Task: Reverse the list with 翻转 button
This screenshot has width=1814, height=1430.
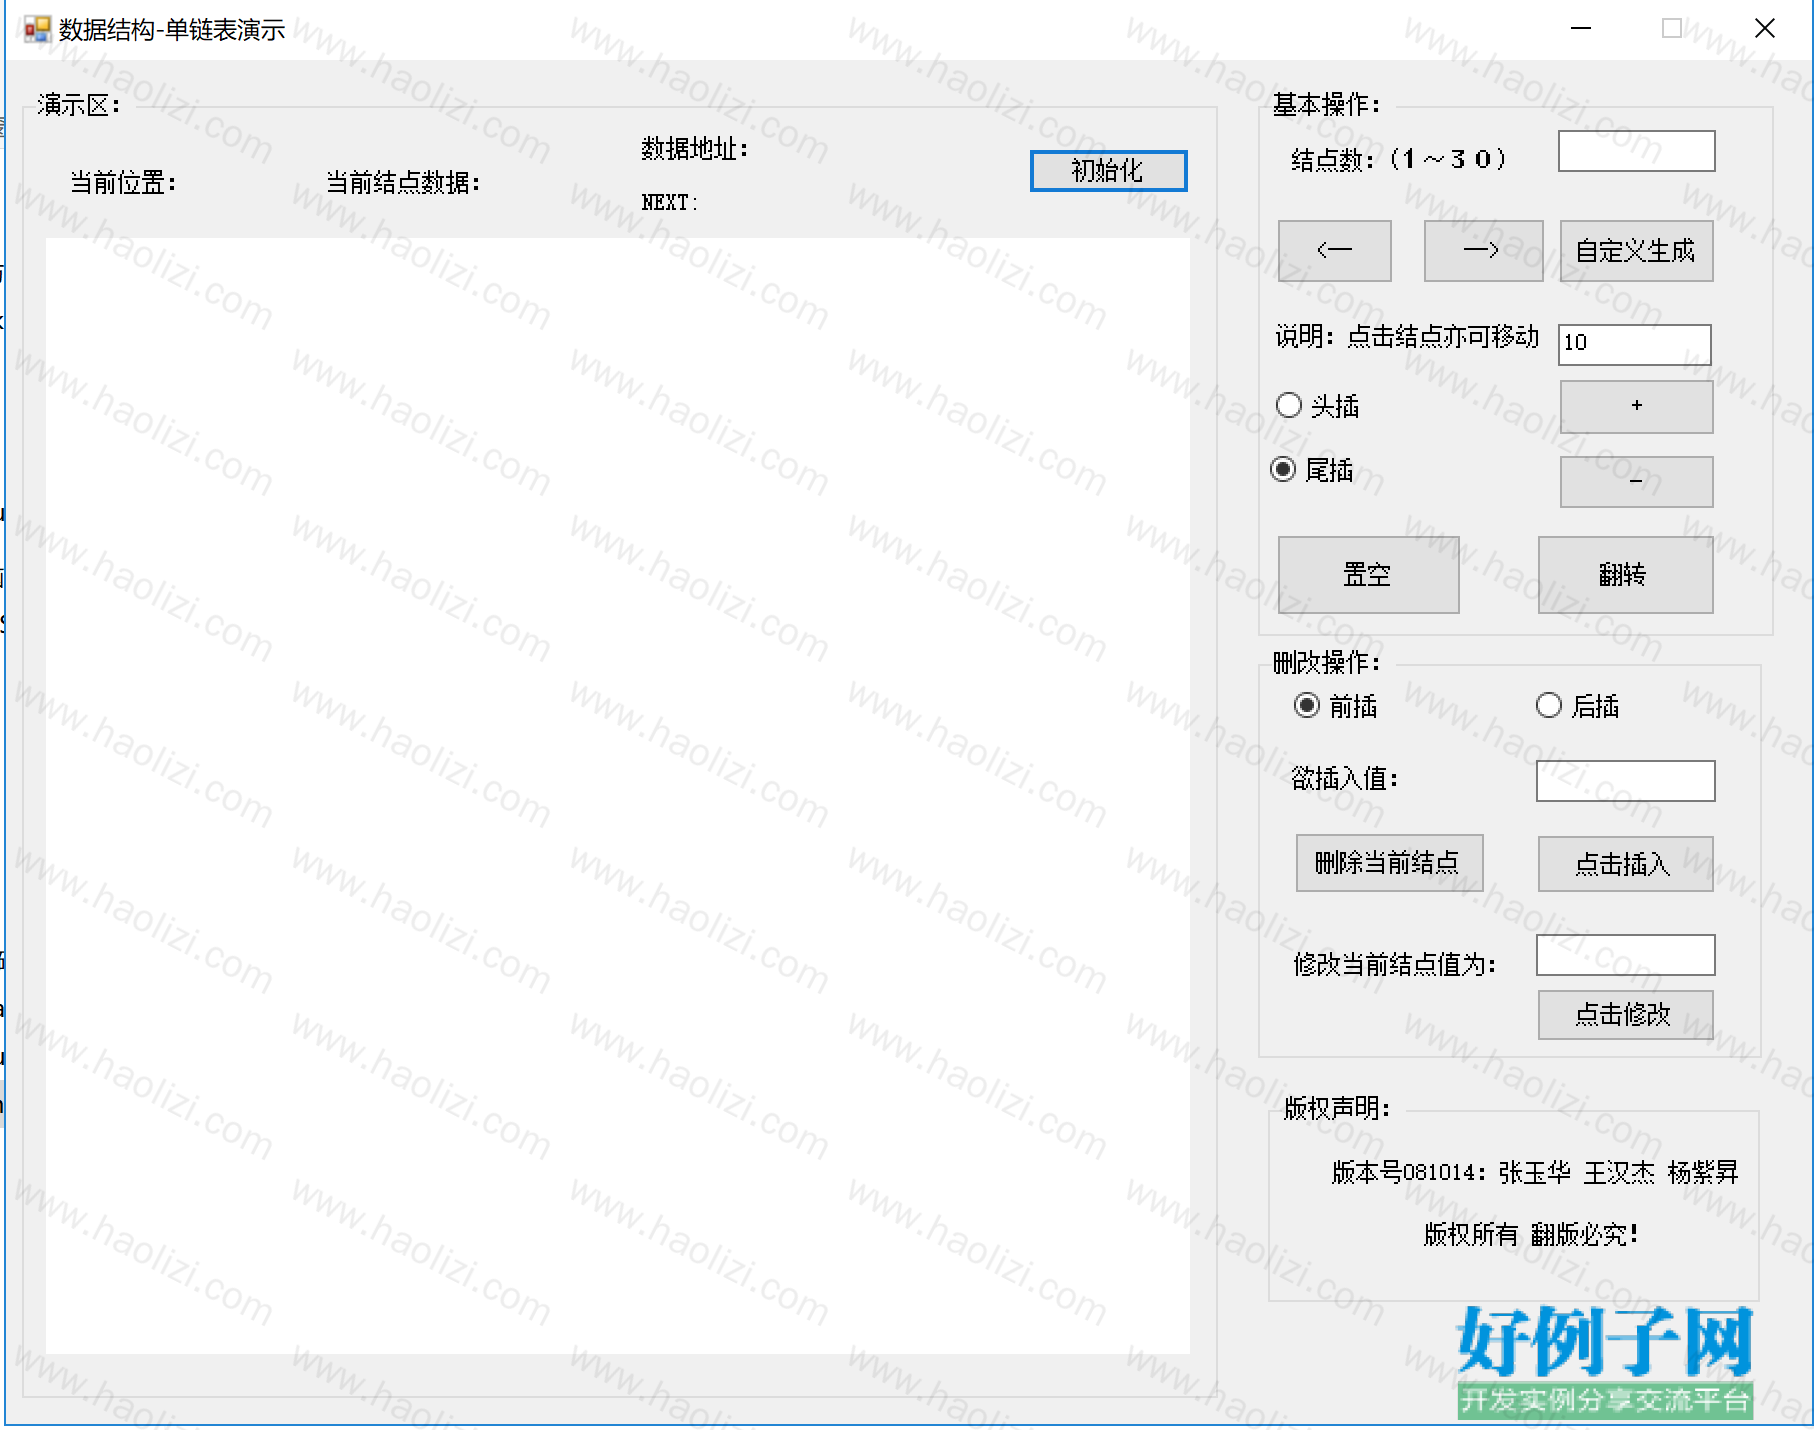Action: click(1625, 574)
